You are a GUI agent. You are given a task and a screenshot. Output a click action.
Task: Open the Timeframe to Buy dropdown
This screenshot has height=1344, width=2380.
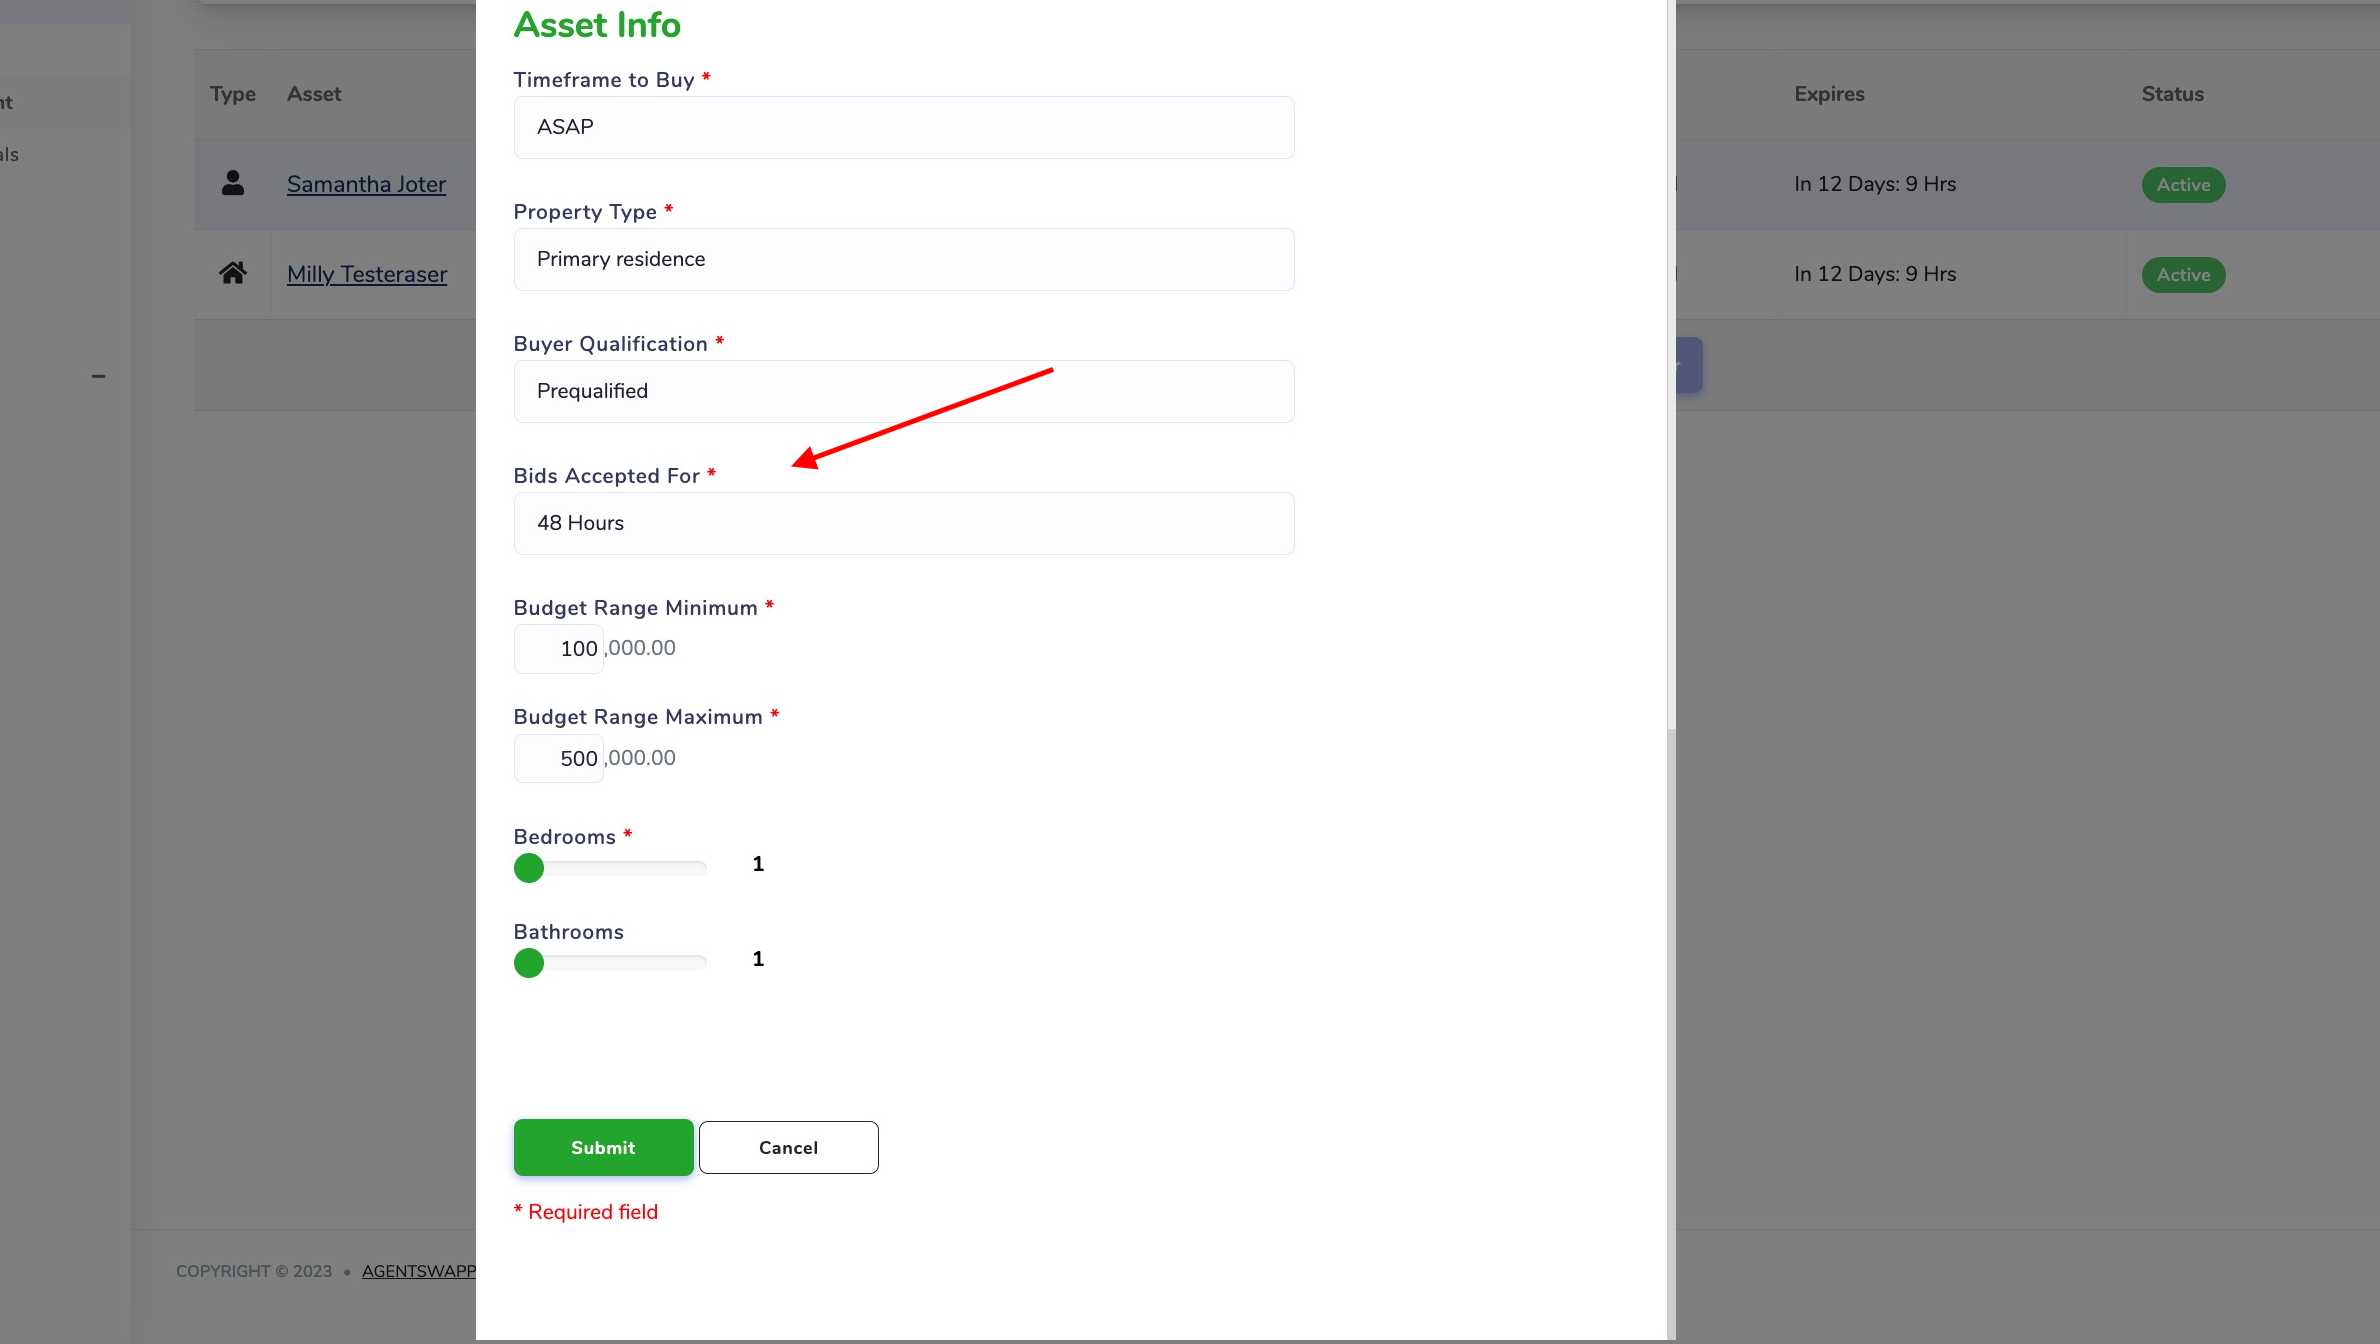pos(903,127)
